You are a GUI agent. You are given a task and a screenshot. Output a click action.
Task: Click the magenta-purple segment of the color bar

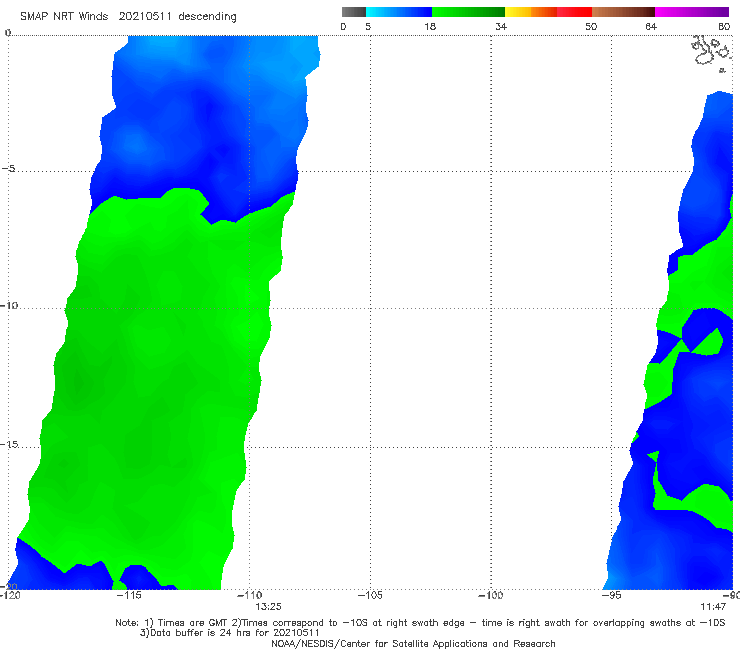(x=692, y=12)
